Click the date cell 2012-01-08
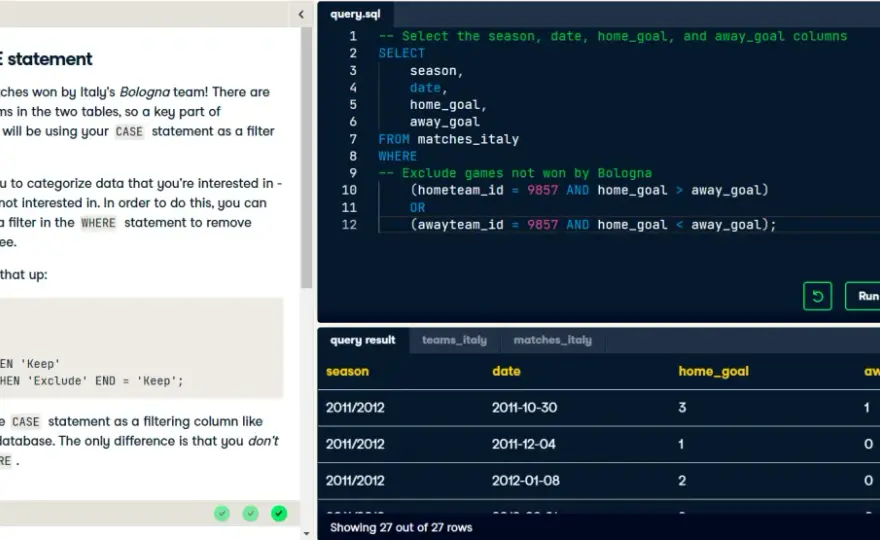The height and width of the screenshot is (540, 880). 525,480
